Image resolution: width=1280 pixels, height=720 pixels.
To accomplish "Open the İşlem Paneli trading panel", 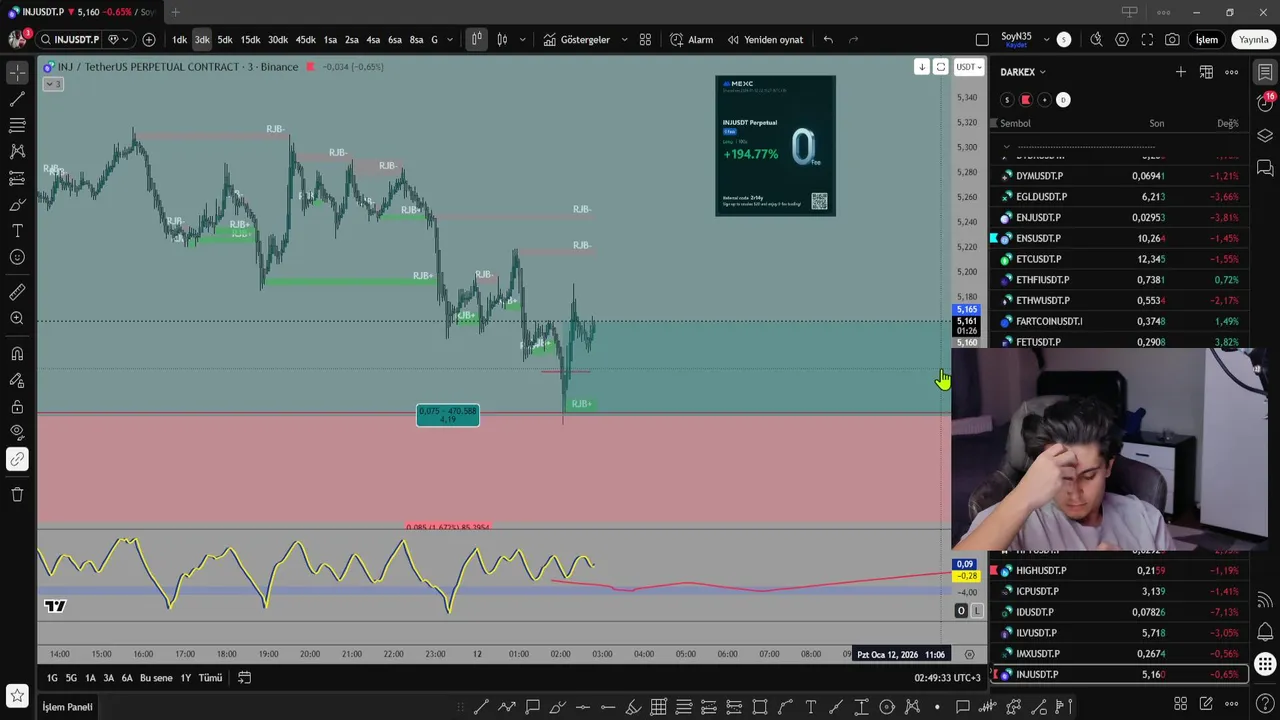I will [x=67, y=707].
